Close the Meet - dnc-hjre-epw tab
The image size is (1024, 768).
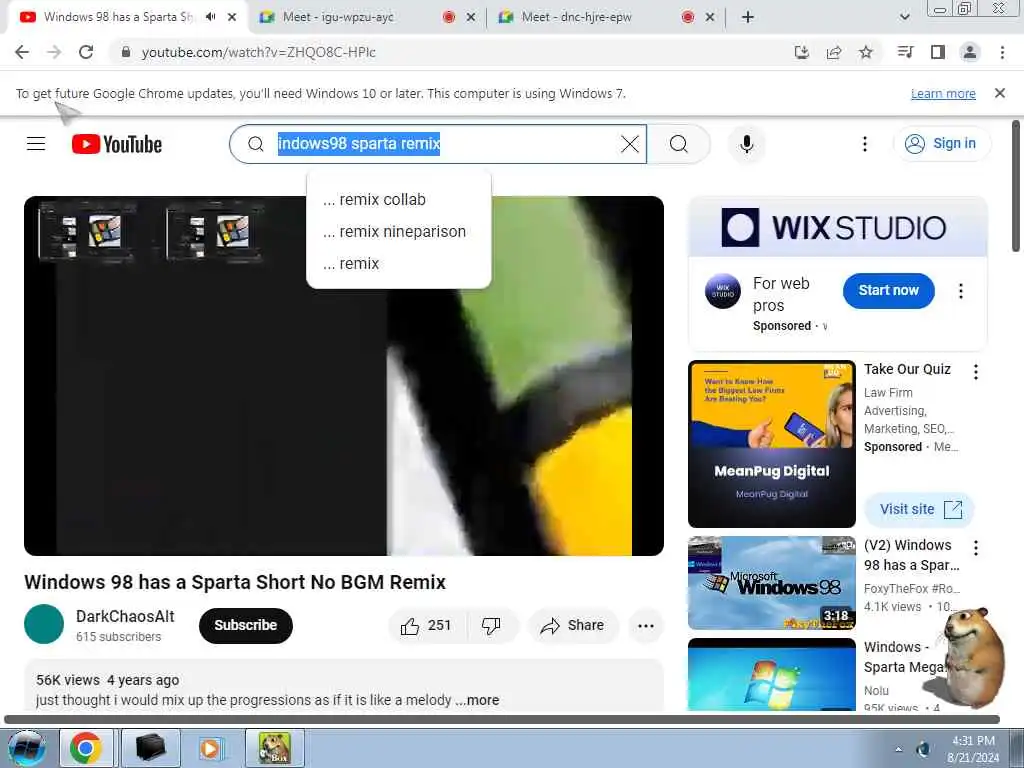click(710, 18)
